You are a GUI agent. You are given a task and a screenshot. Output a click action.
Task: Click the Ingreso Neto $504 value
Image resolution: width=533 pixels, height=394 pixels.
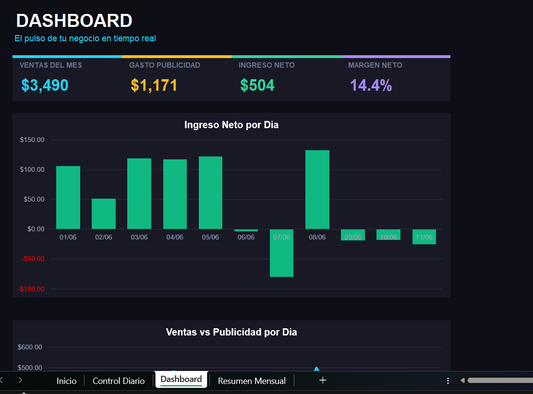(x=257, y=85)
